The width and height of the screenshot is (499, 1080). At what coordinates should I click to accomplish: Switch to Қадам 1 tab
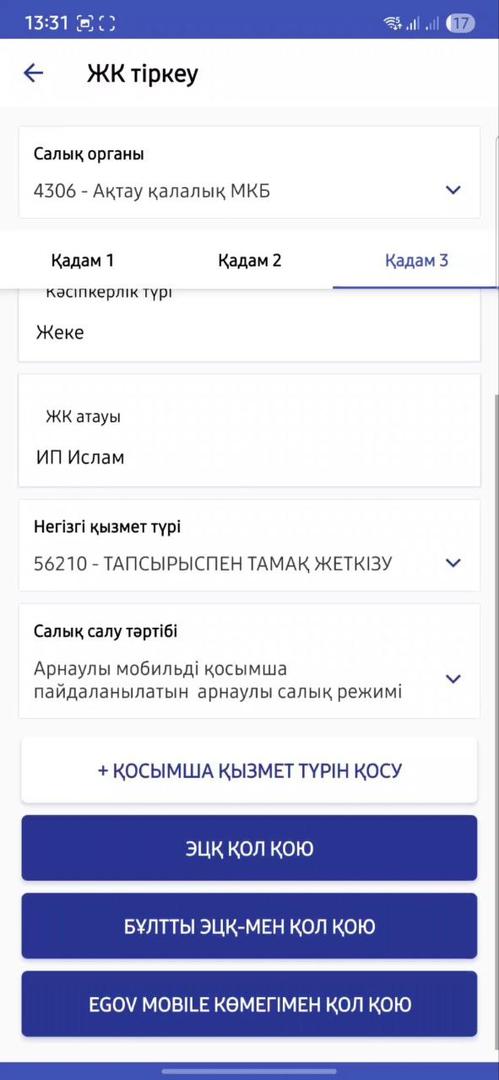click(82, 260)
